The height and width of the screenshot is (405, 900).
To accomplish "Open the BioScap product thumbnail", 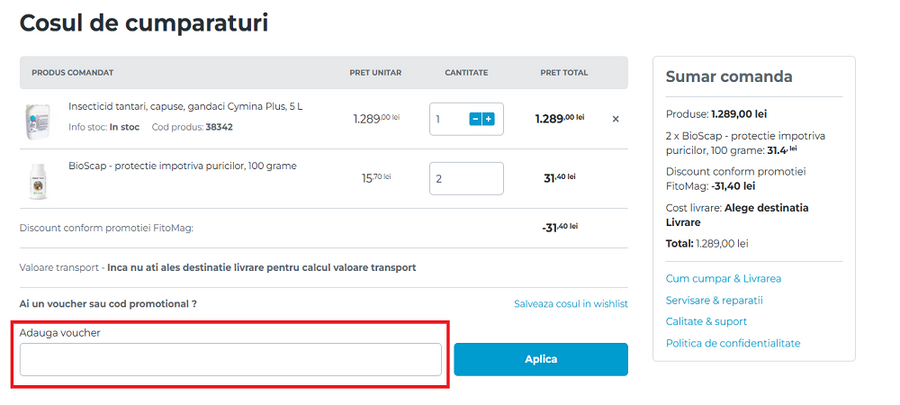I will coord(37,180).
